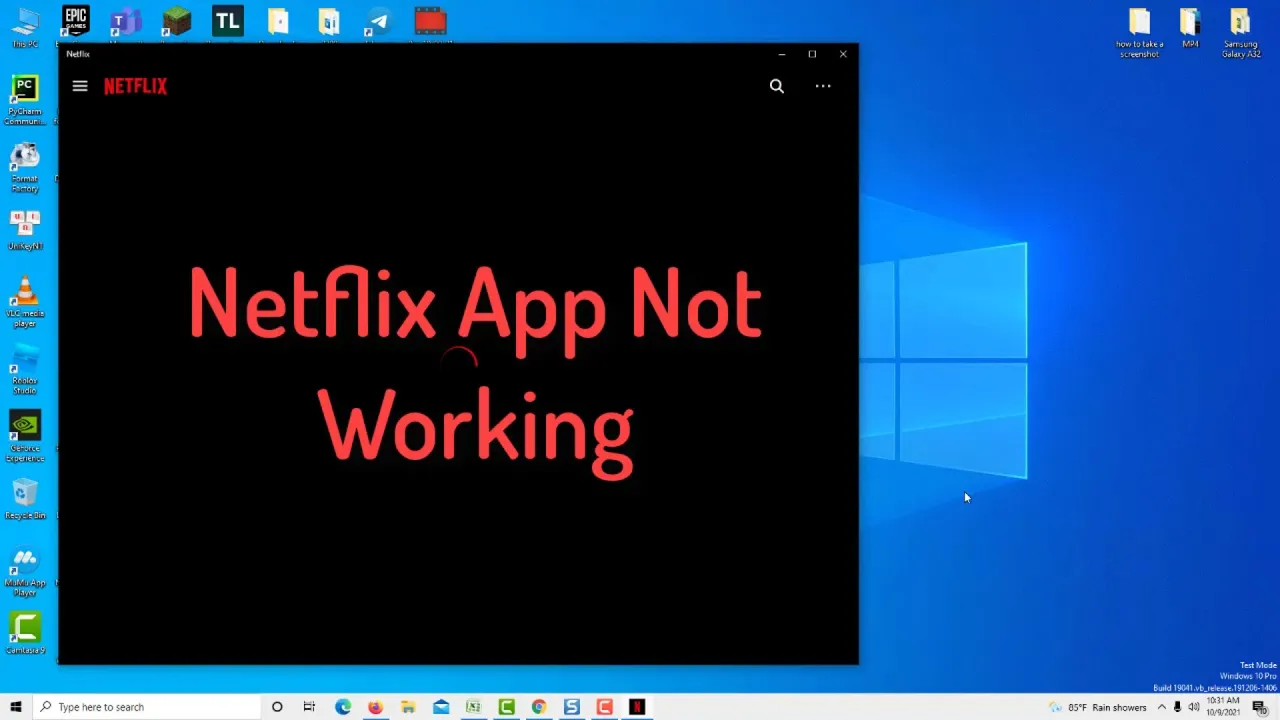Open green Camtasia icon on taskbar
This screenshot has width=1280, height=720.
[x=506, y=707]
